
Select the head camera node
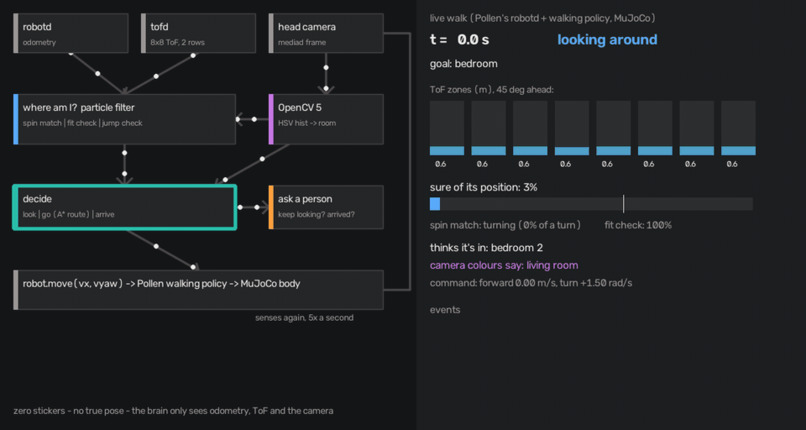(x=326, y=33)
